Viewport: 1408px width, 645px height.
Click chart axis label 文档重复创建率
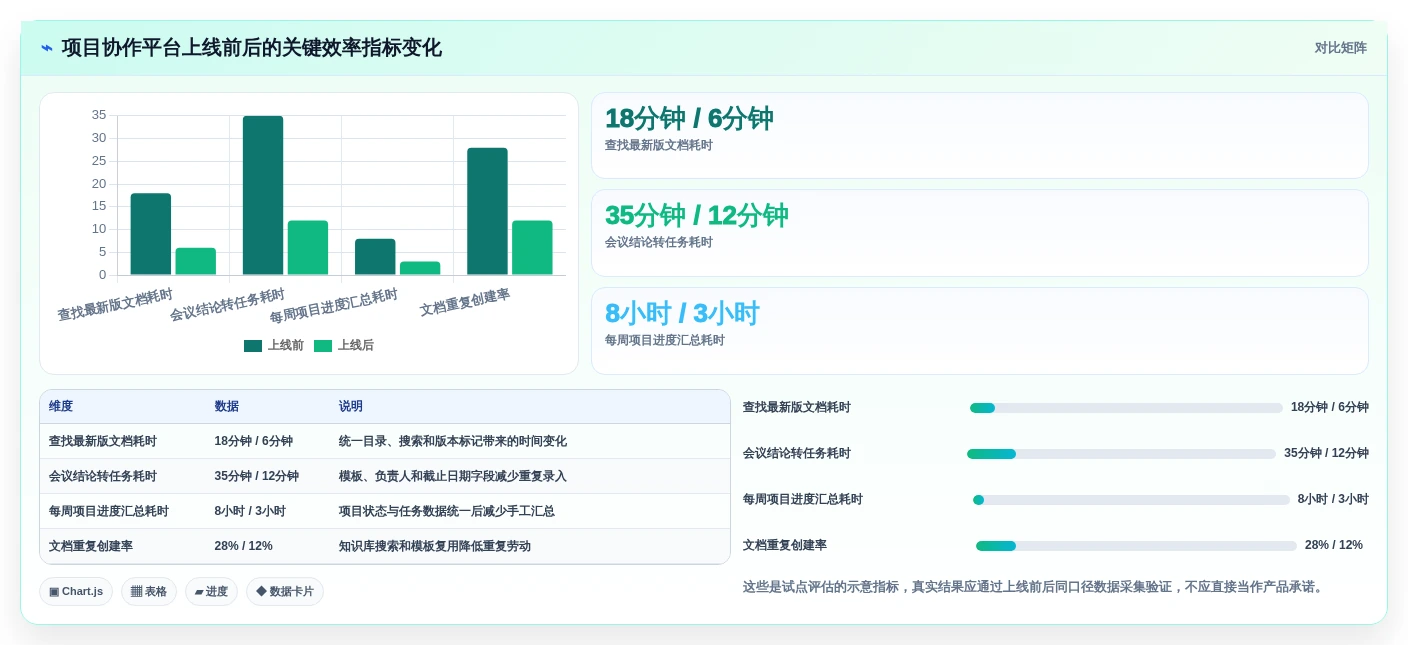pos(465,303)
